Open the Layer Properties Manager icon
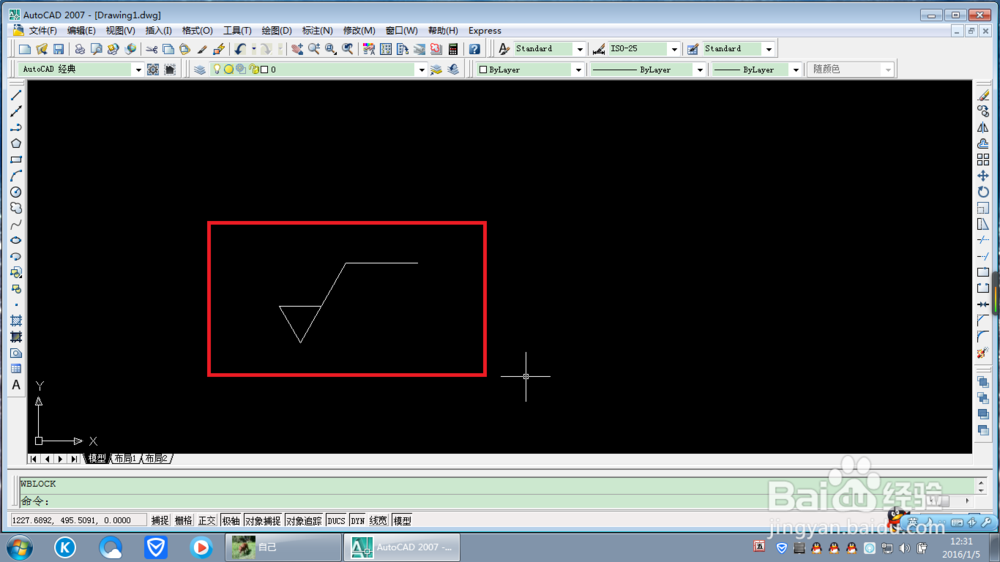Screen dimensions: 1000x562 [x=200, y=70]
